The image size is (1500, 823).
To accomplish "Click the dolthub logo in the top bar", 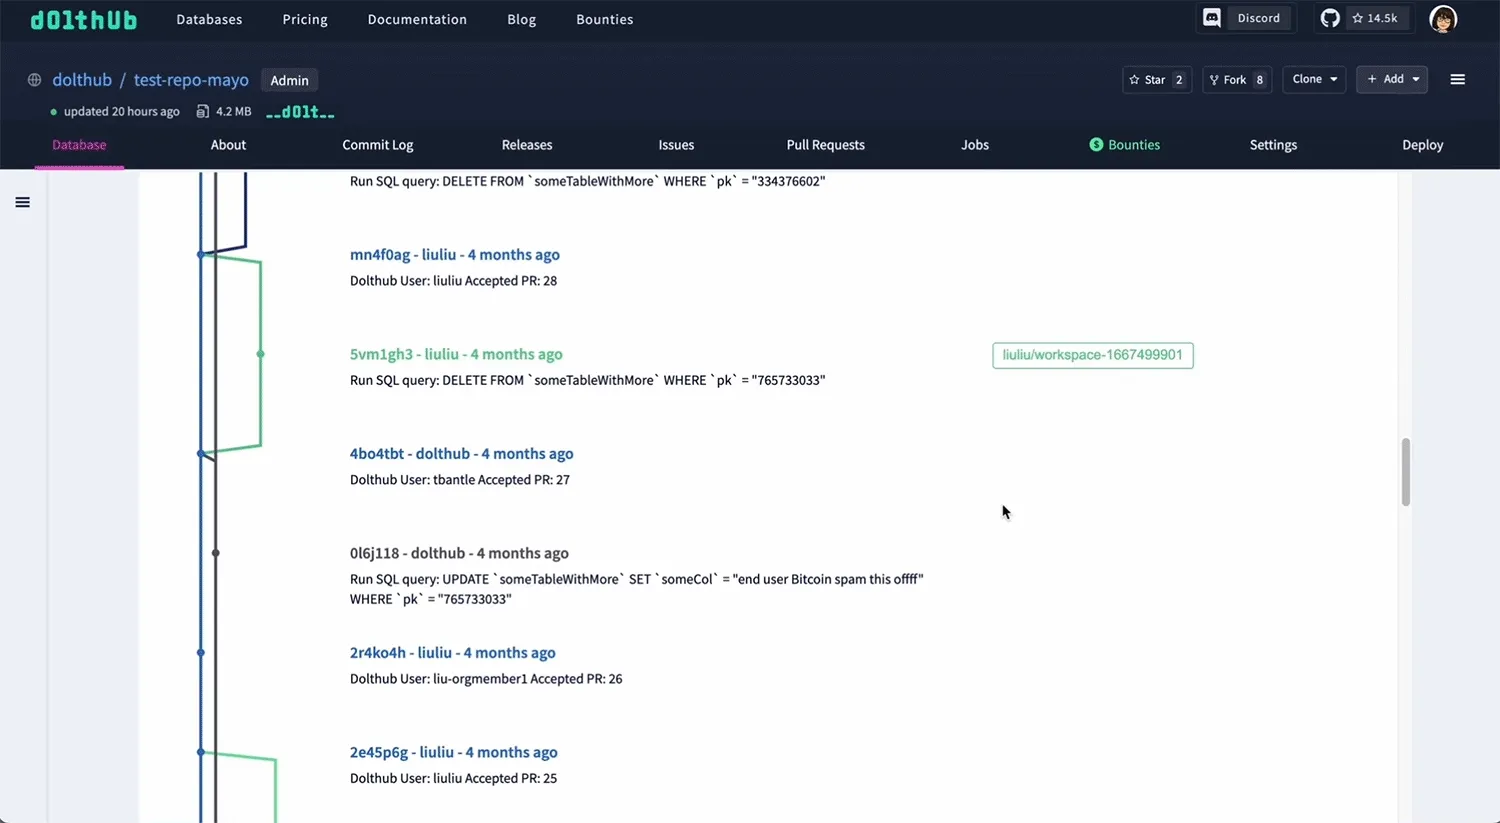I will pyautogui.click(x=84, y=19).
